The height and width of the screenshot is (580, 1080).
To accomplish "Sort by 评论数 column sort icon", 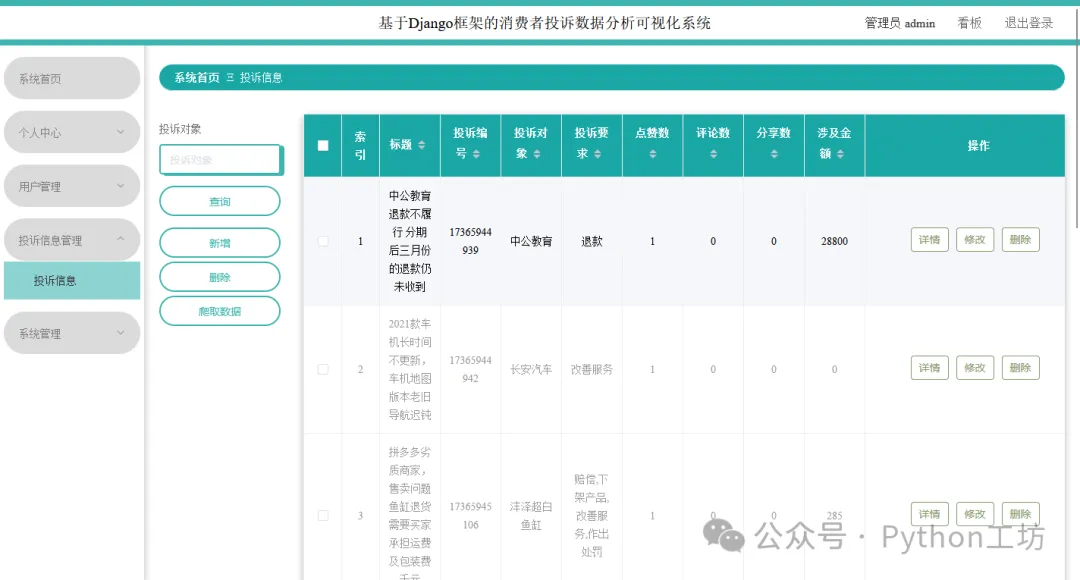I will point(713,154).
